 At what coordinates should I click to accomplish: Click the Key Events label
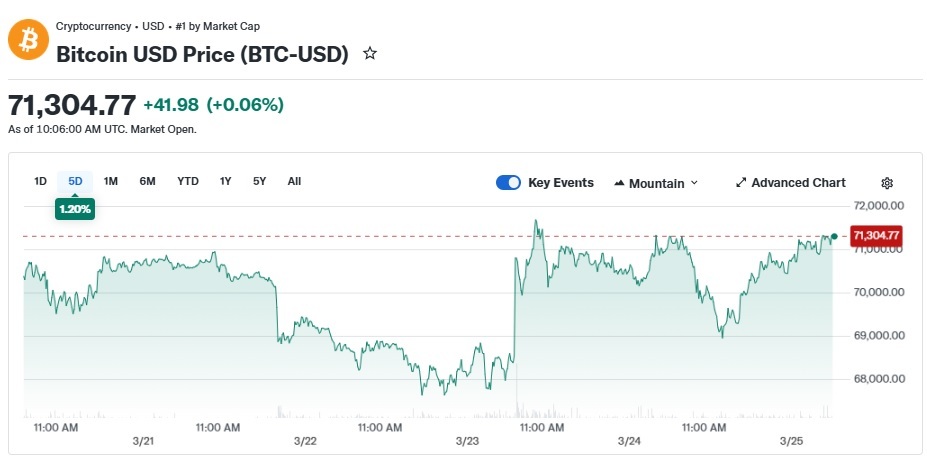[560, 183]
